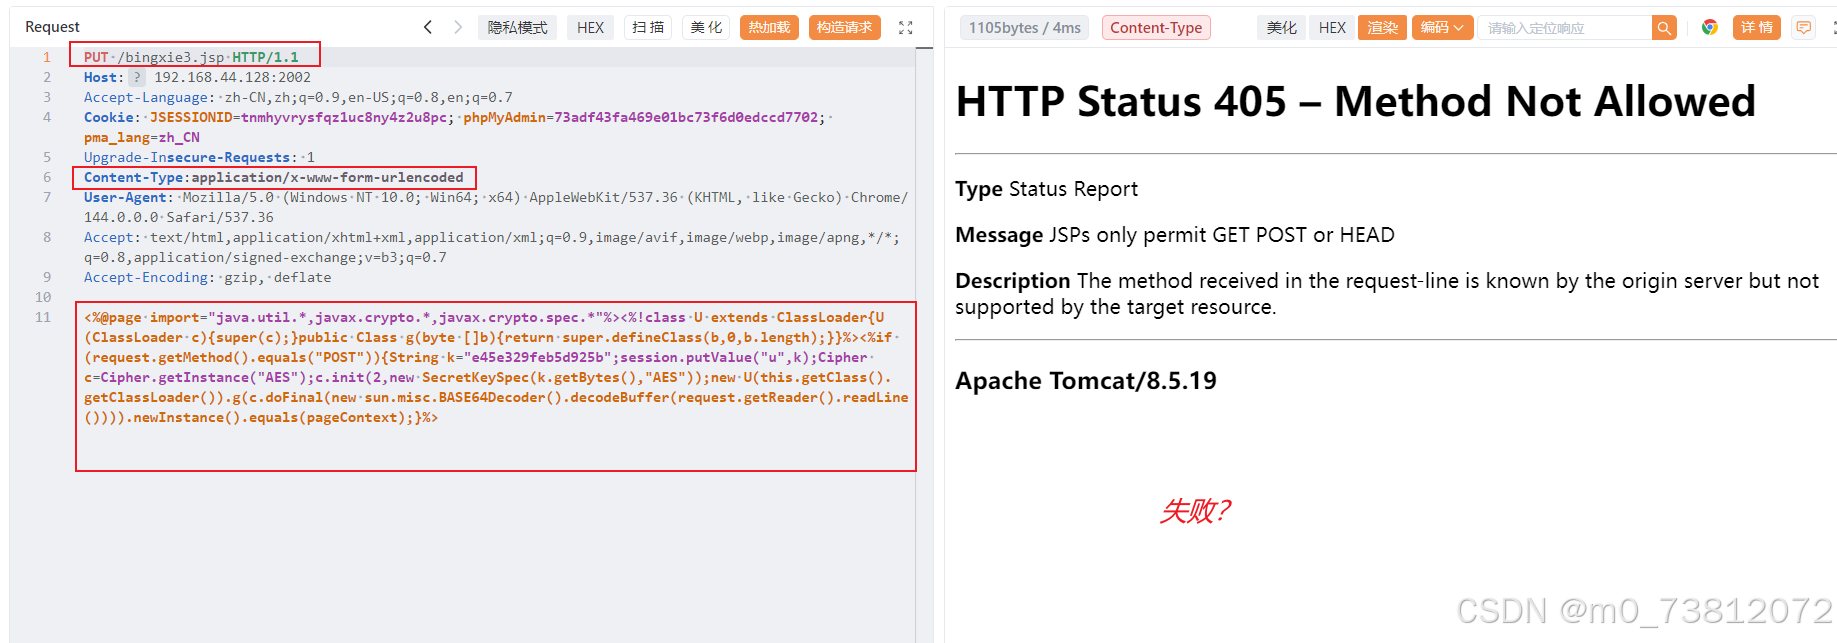Open the 构造请求 build request button

coord(844,27)
